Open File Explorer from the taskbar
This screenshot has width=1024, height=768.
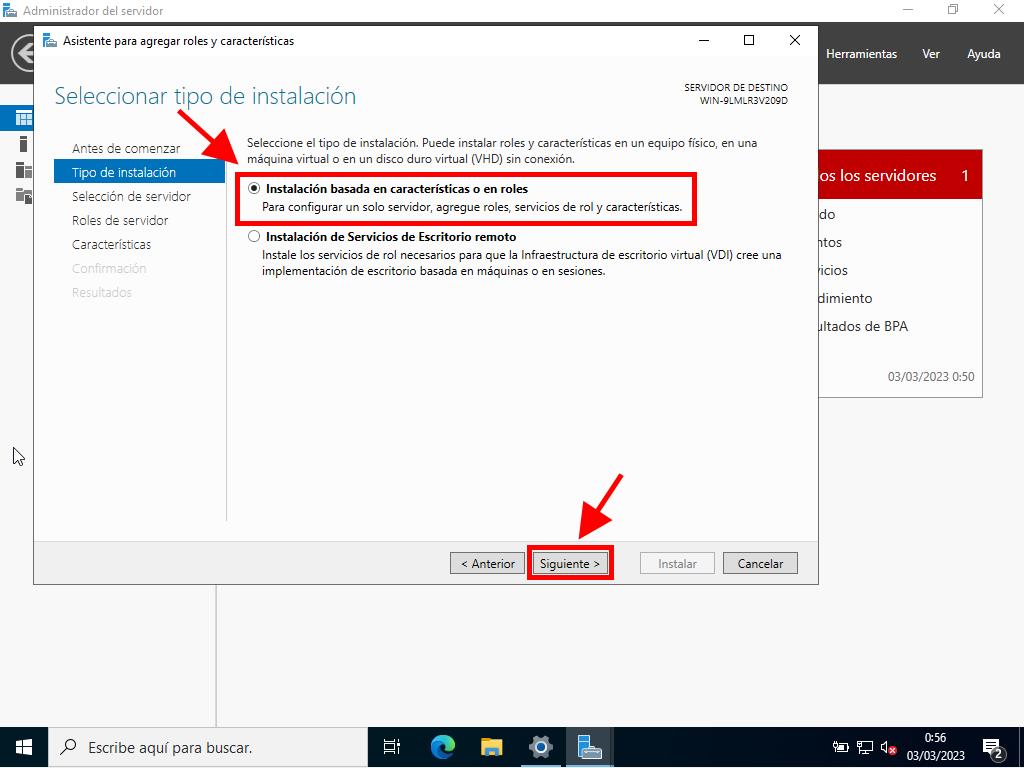pyautogui.click(x=491, y=747)
